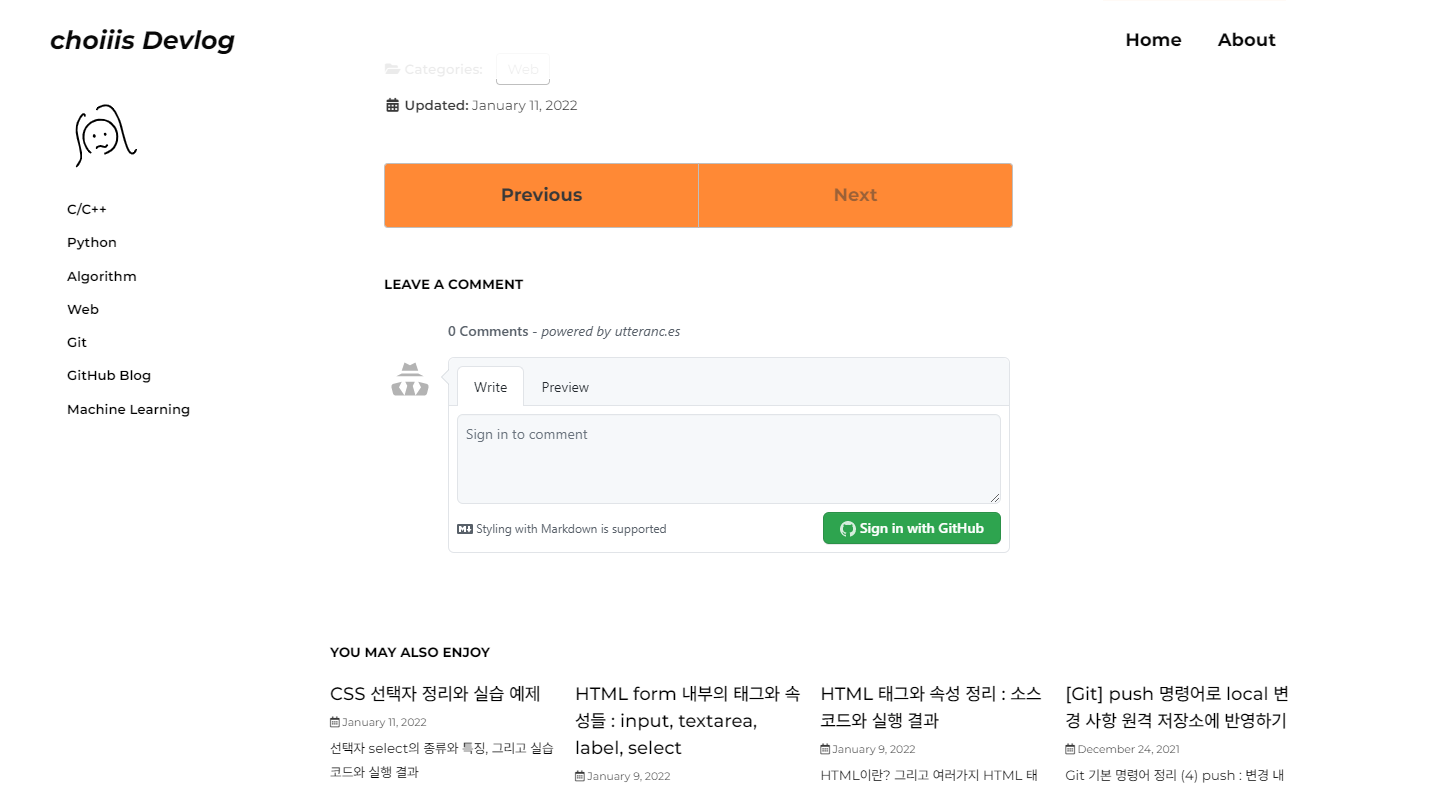Click the calendar icon under the CSS post
The image size is (1431, 791).
pyautogui.click(x=334, y=721)
